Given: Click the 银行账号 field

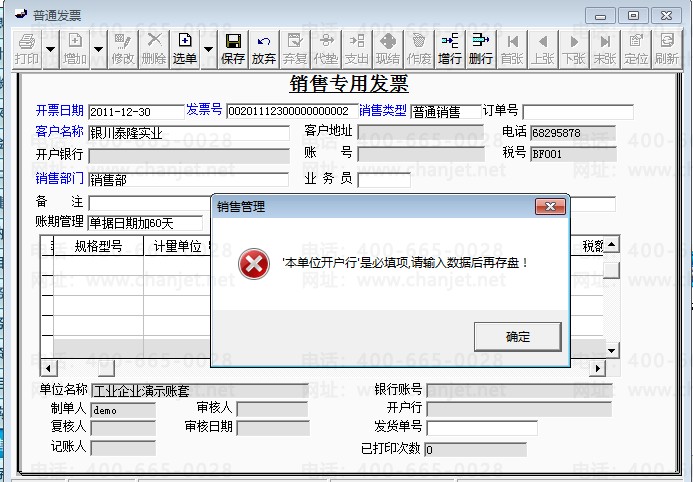Looking at the screenshot, I should pyautogui.click(x=519, y=390).
